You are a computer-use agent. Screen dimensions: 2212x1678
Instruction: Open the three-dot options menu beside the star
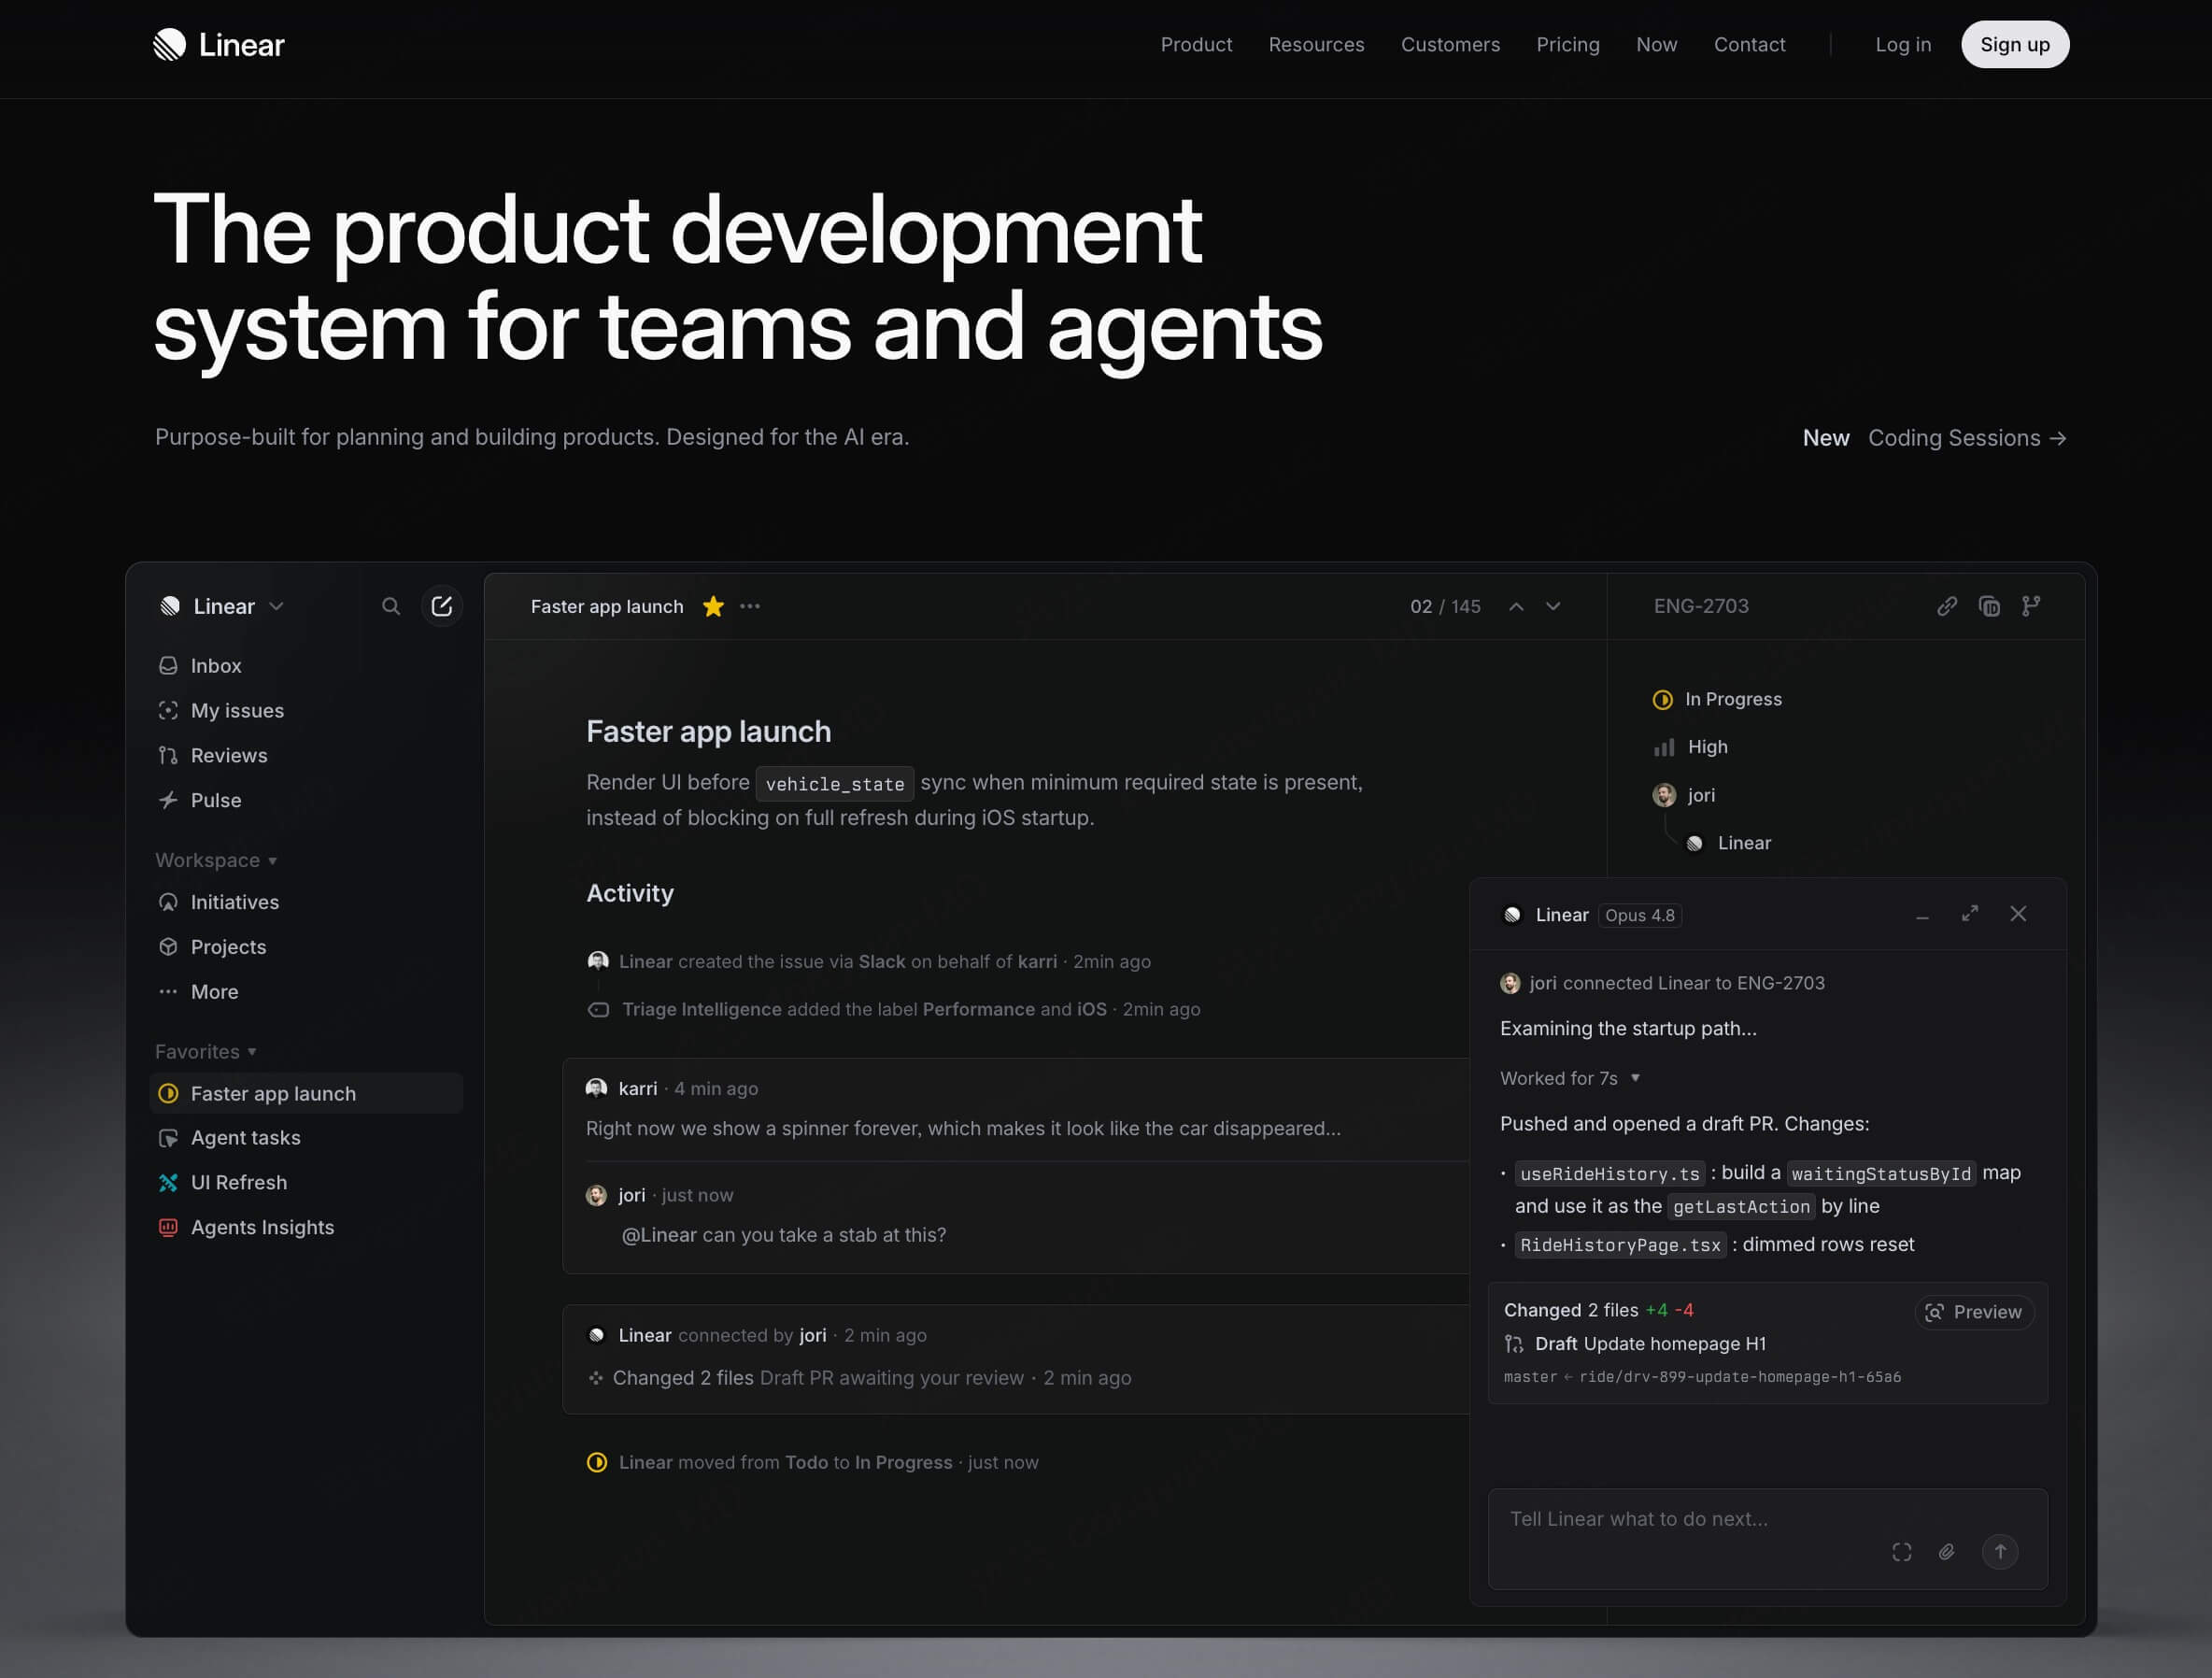(x=750, y=606)
